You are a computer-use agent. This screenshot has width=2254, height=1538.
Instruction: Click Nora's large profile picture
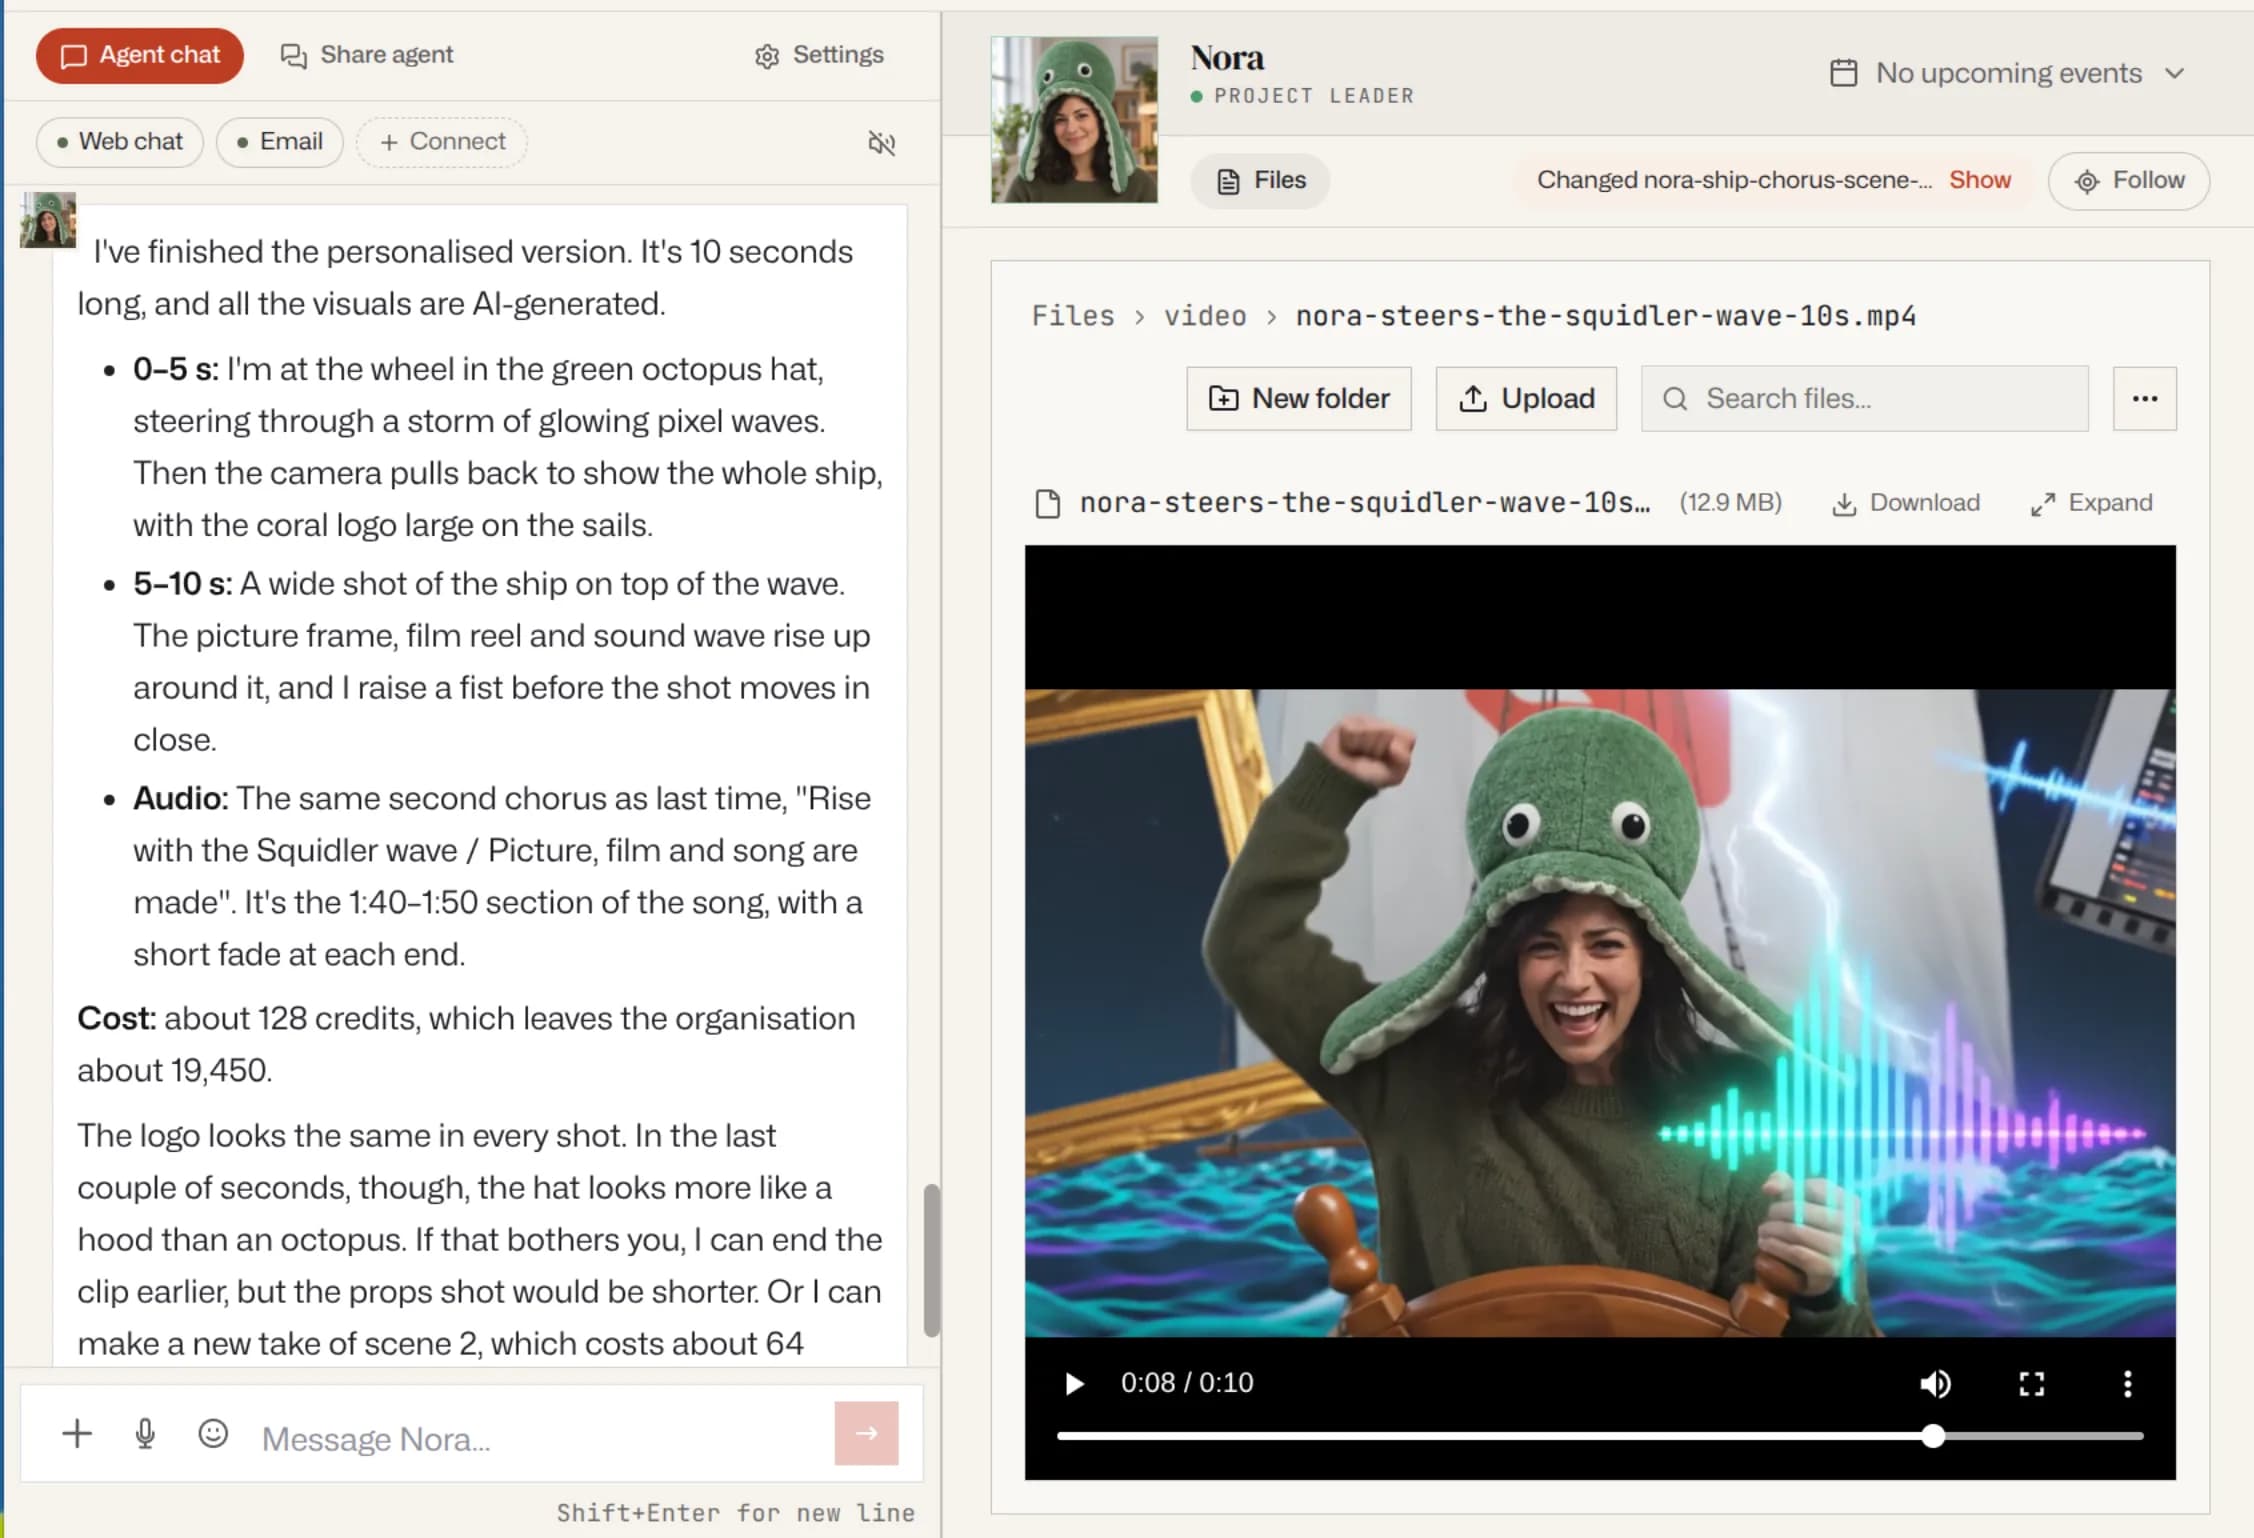tap(1074, 120)
